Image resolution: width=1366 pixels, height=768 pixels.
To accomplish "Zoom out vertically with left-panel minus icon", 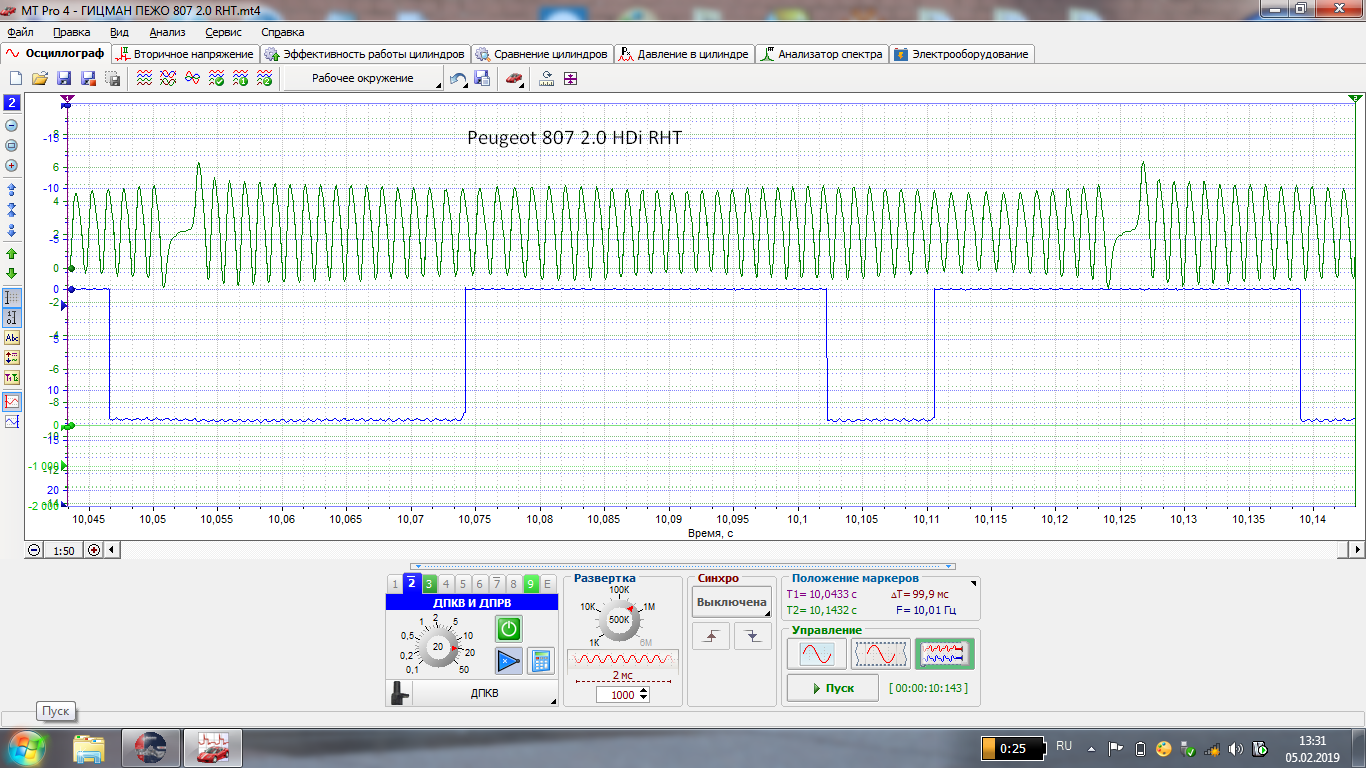I will [x=12, y=125].
